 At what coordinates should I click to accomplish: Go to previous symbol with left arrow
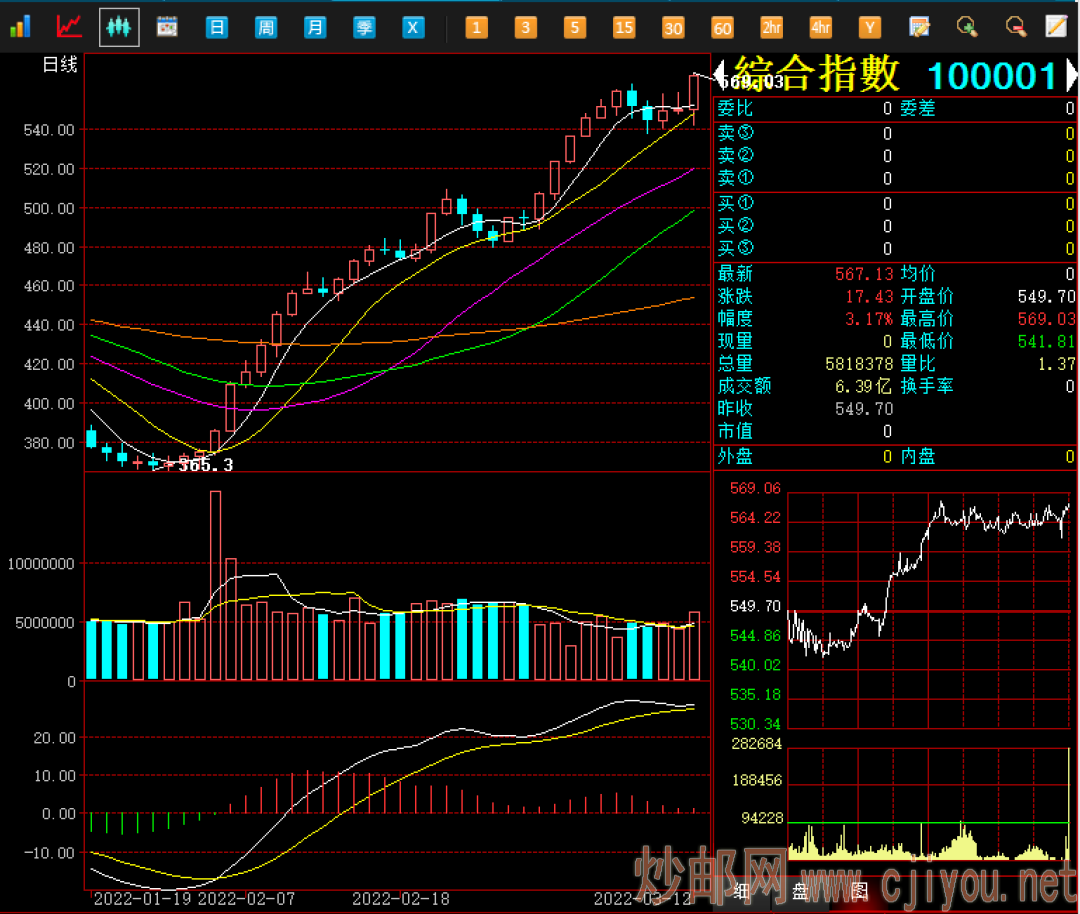[x=719, y=76]
